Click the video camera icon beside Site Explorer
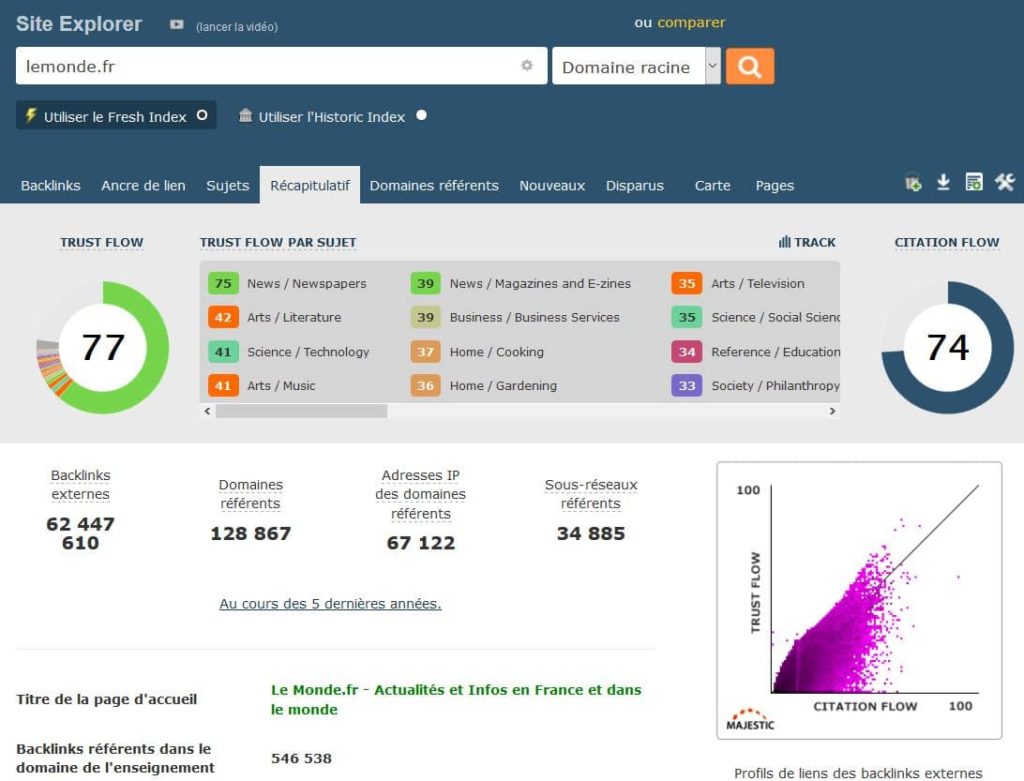1024x781 pixels. (177, 25)
